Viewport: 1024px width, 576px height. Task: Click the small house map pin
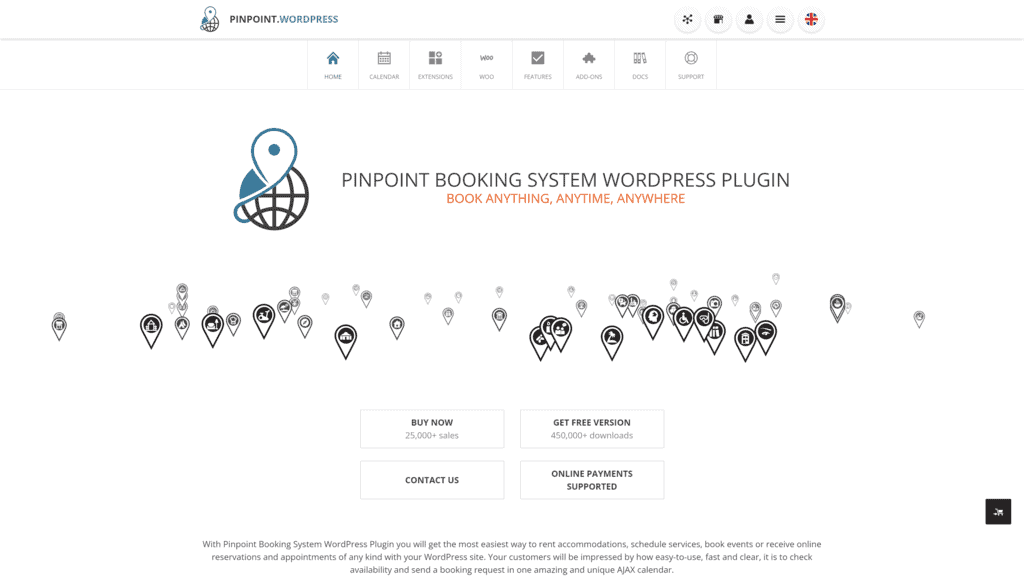tap(397, 327)
